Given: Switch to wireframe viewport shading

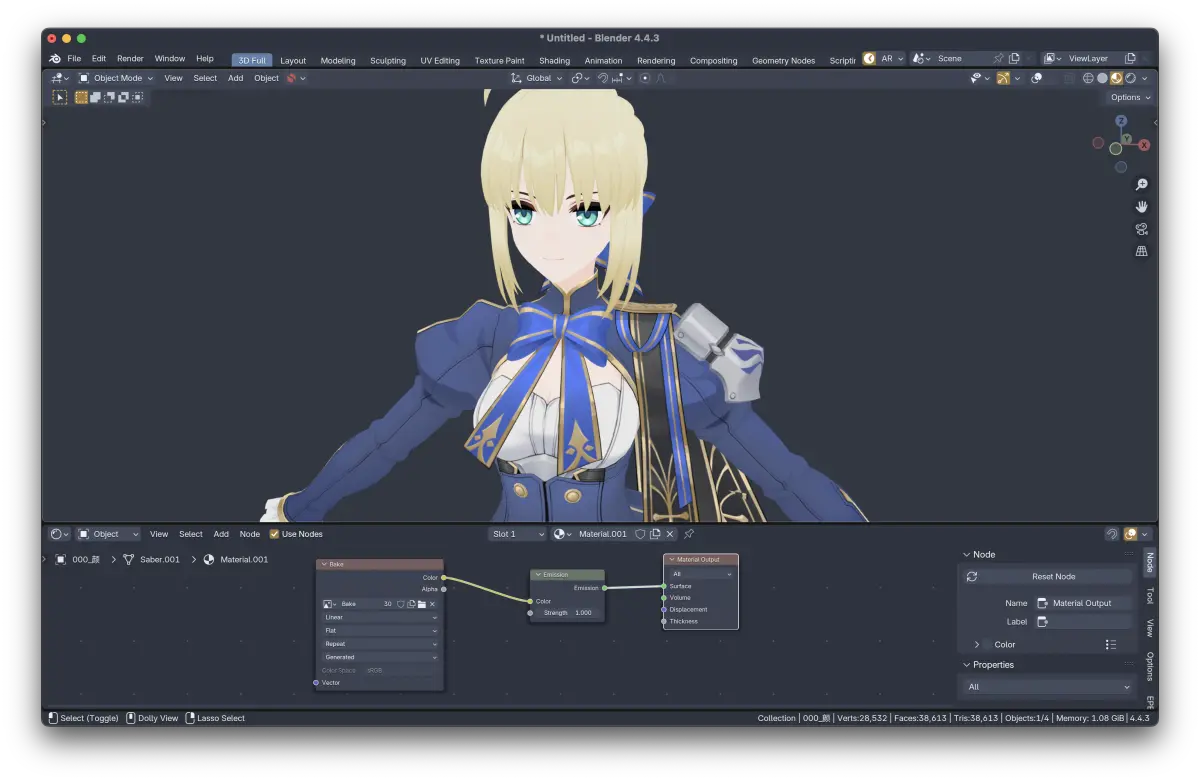Looking at the screenshot, I should [1089, 78].
